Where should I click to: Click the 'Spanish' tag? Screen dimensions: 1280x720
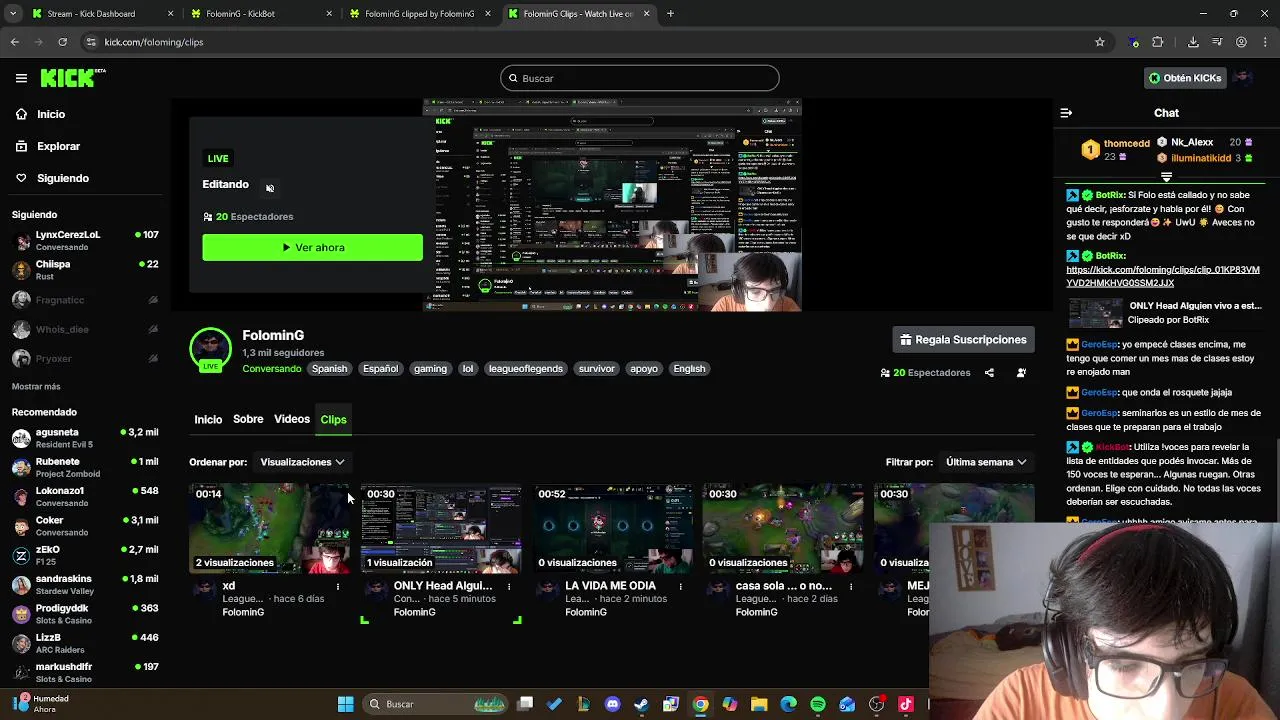[329, 369]
